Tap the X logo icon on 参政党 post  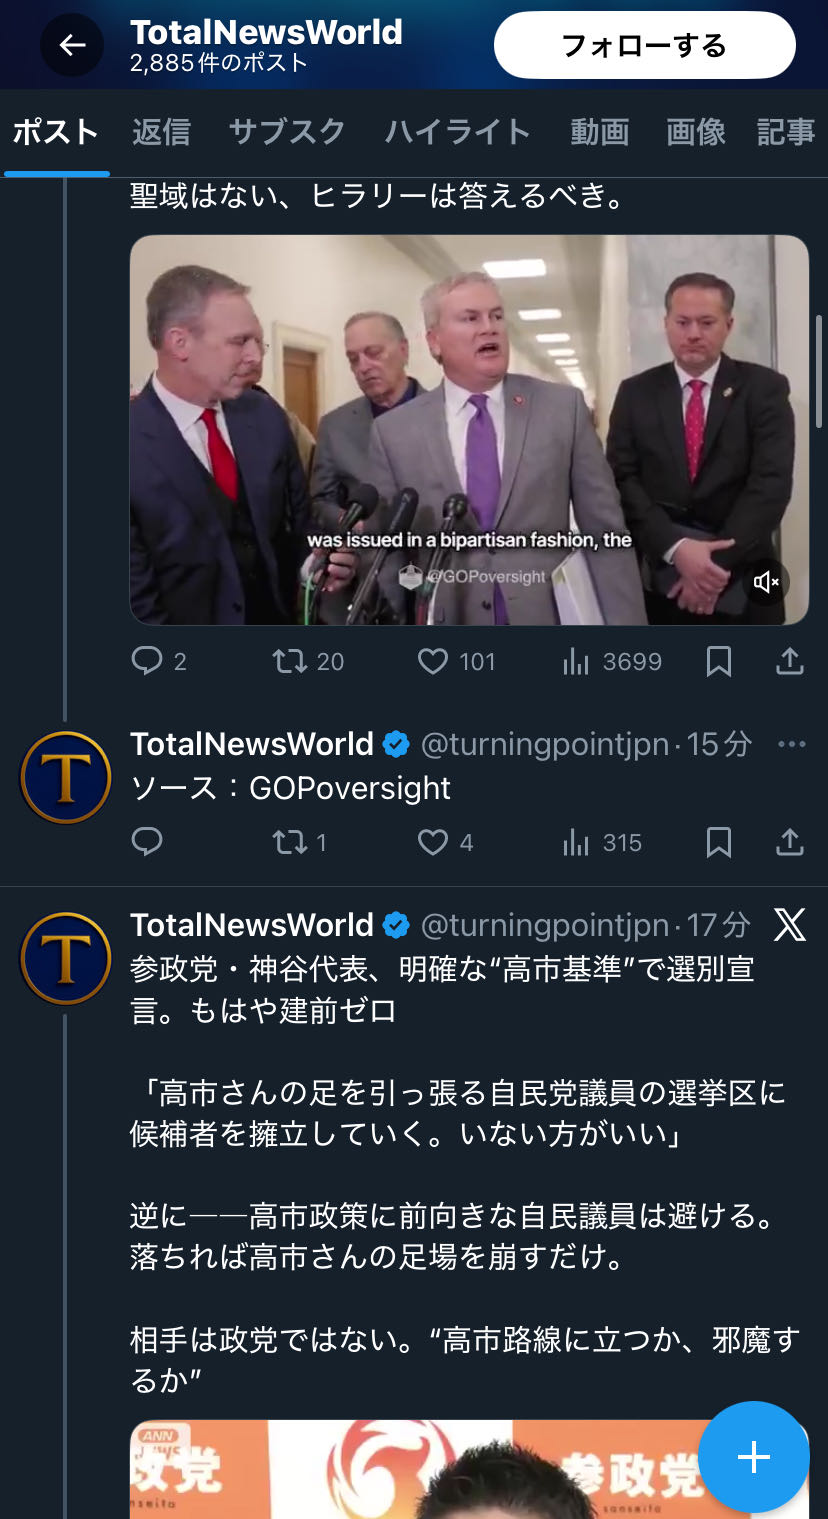point(790,926)
